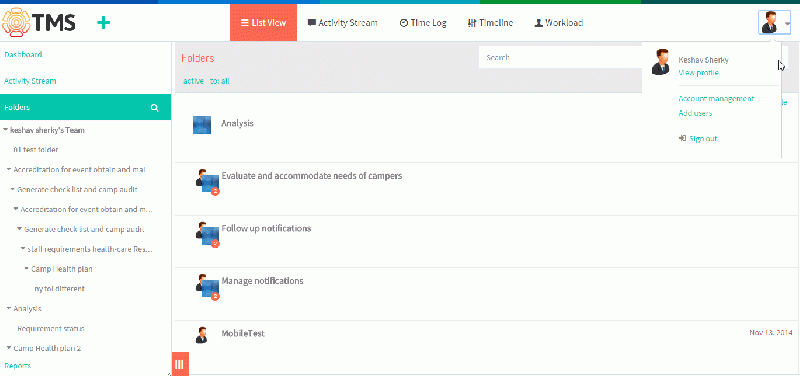Click into the Search input field
Viewport: 800px width, 376px height.
tap(560, 57)
